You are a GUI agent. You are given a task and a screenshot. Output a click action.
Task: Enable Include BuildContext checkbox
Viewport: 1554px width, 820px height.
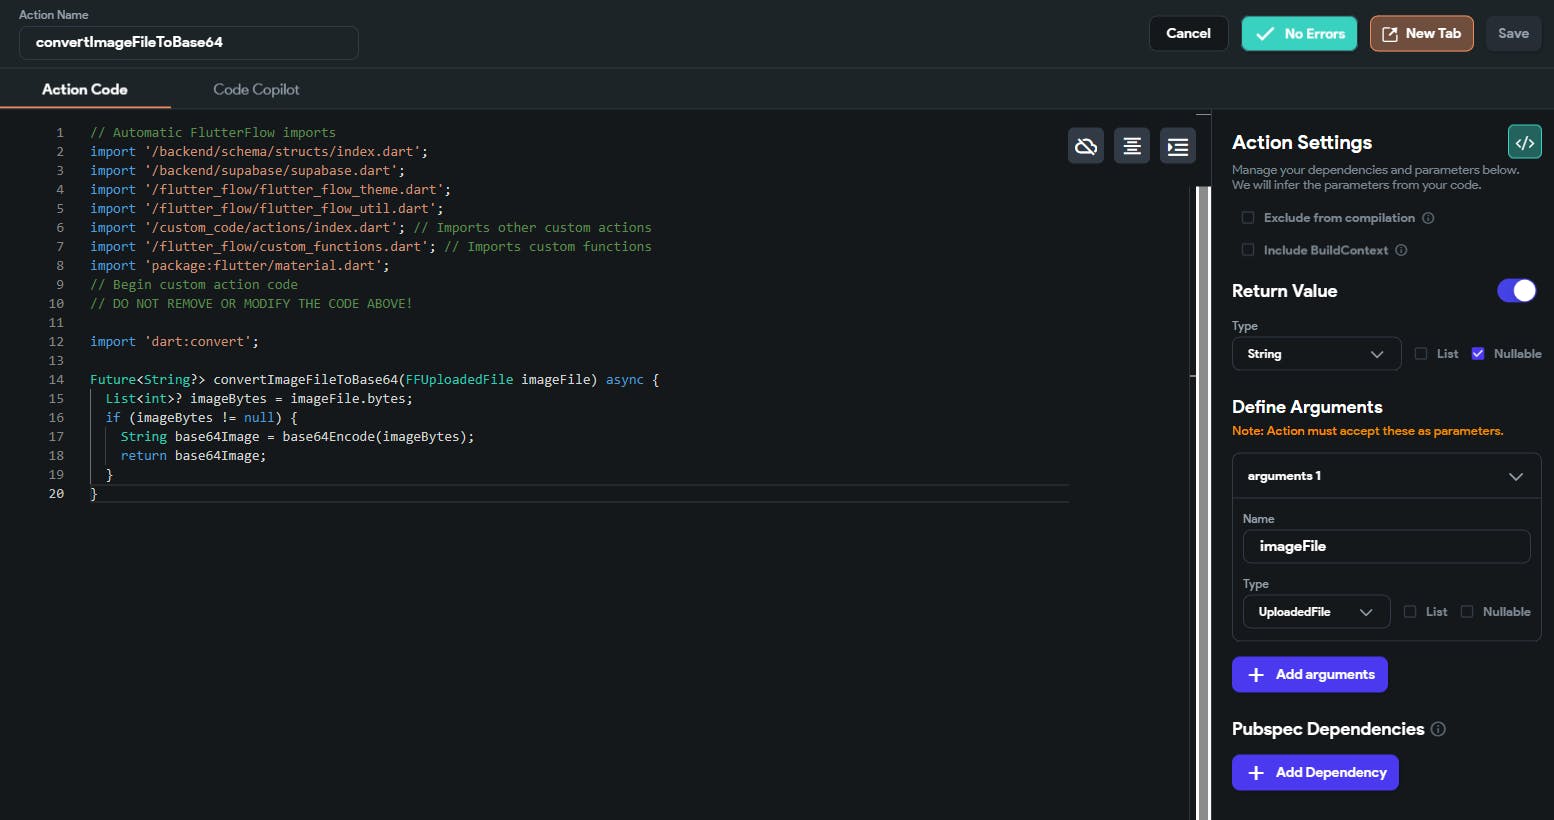click(1248, 250)
